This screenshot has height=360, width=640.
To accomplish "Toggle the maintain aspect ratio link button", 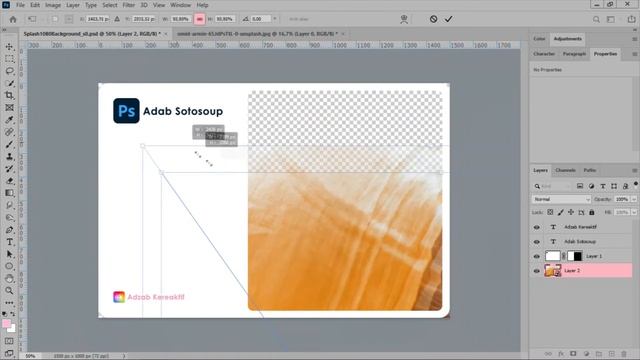I will [200, 19].
